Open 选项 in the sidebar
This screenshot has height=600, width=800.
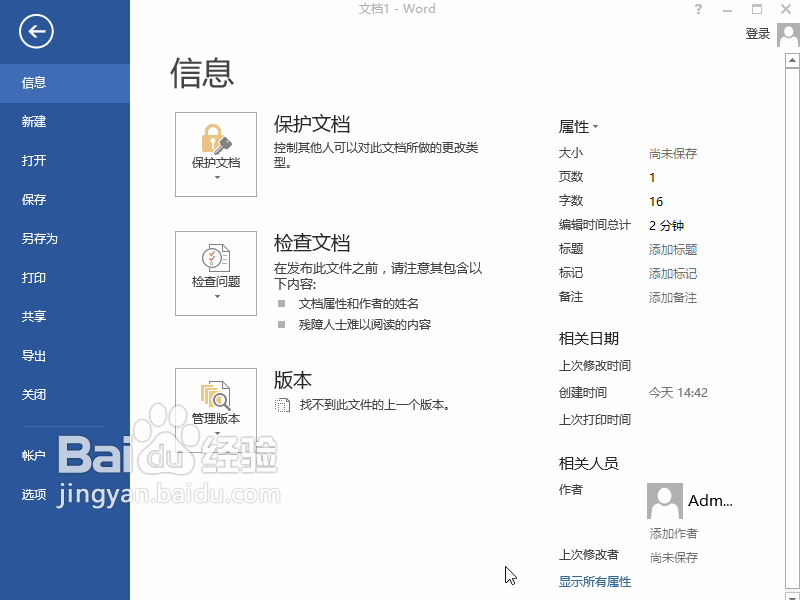tap(65, 494)
